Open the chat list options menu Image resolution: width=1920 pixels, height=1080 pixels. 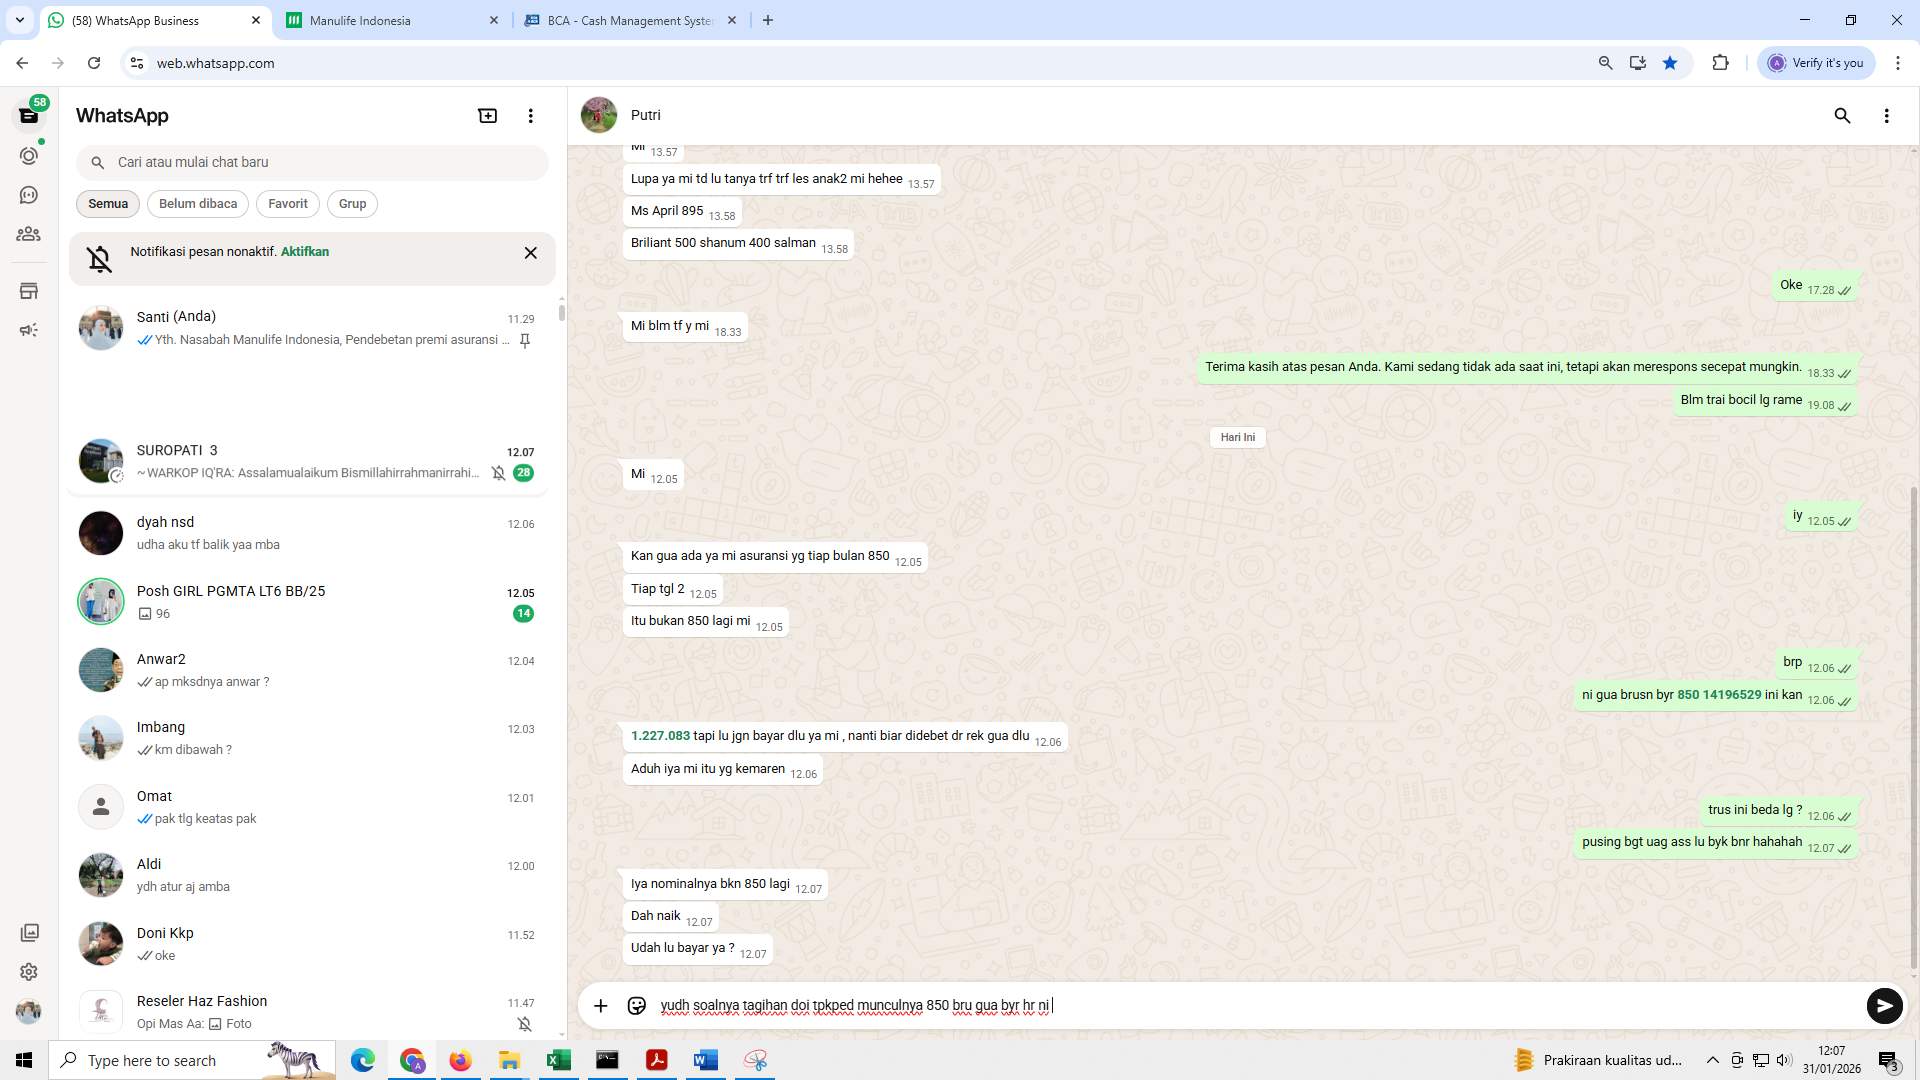coord(530,115)
